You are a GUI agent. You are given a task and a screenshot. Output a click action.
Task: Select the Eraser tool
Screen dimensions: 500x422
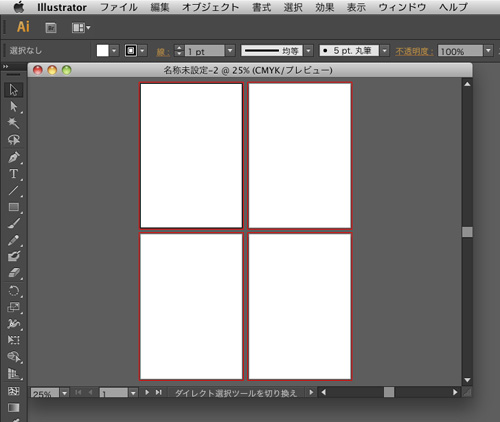[x=14, y=273]
